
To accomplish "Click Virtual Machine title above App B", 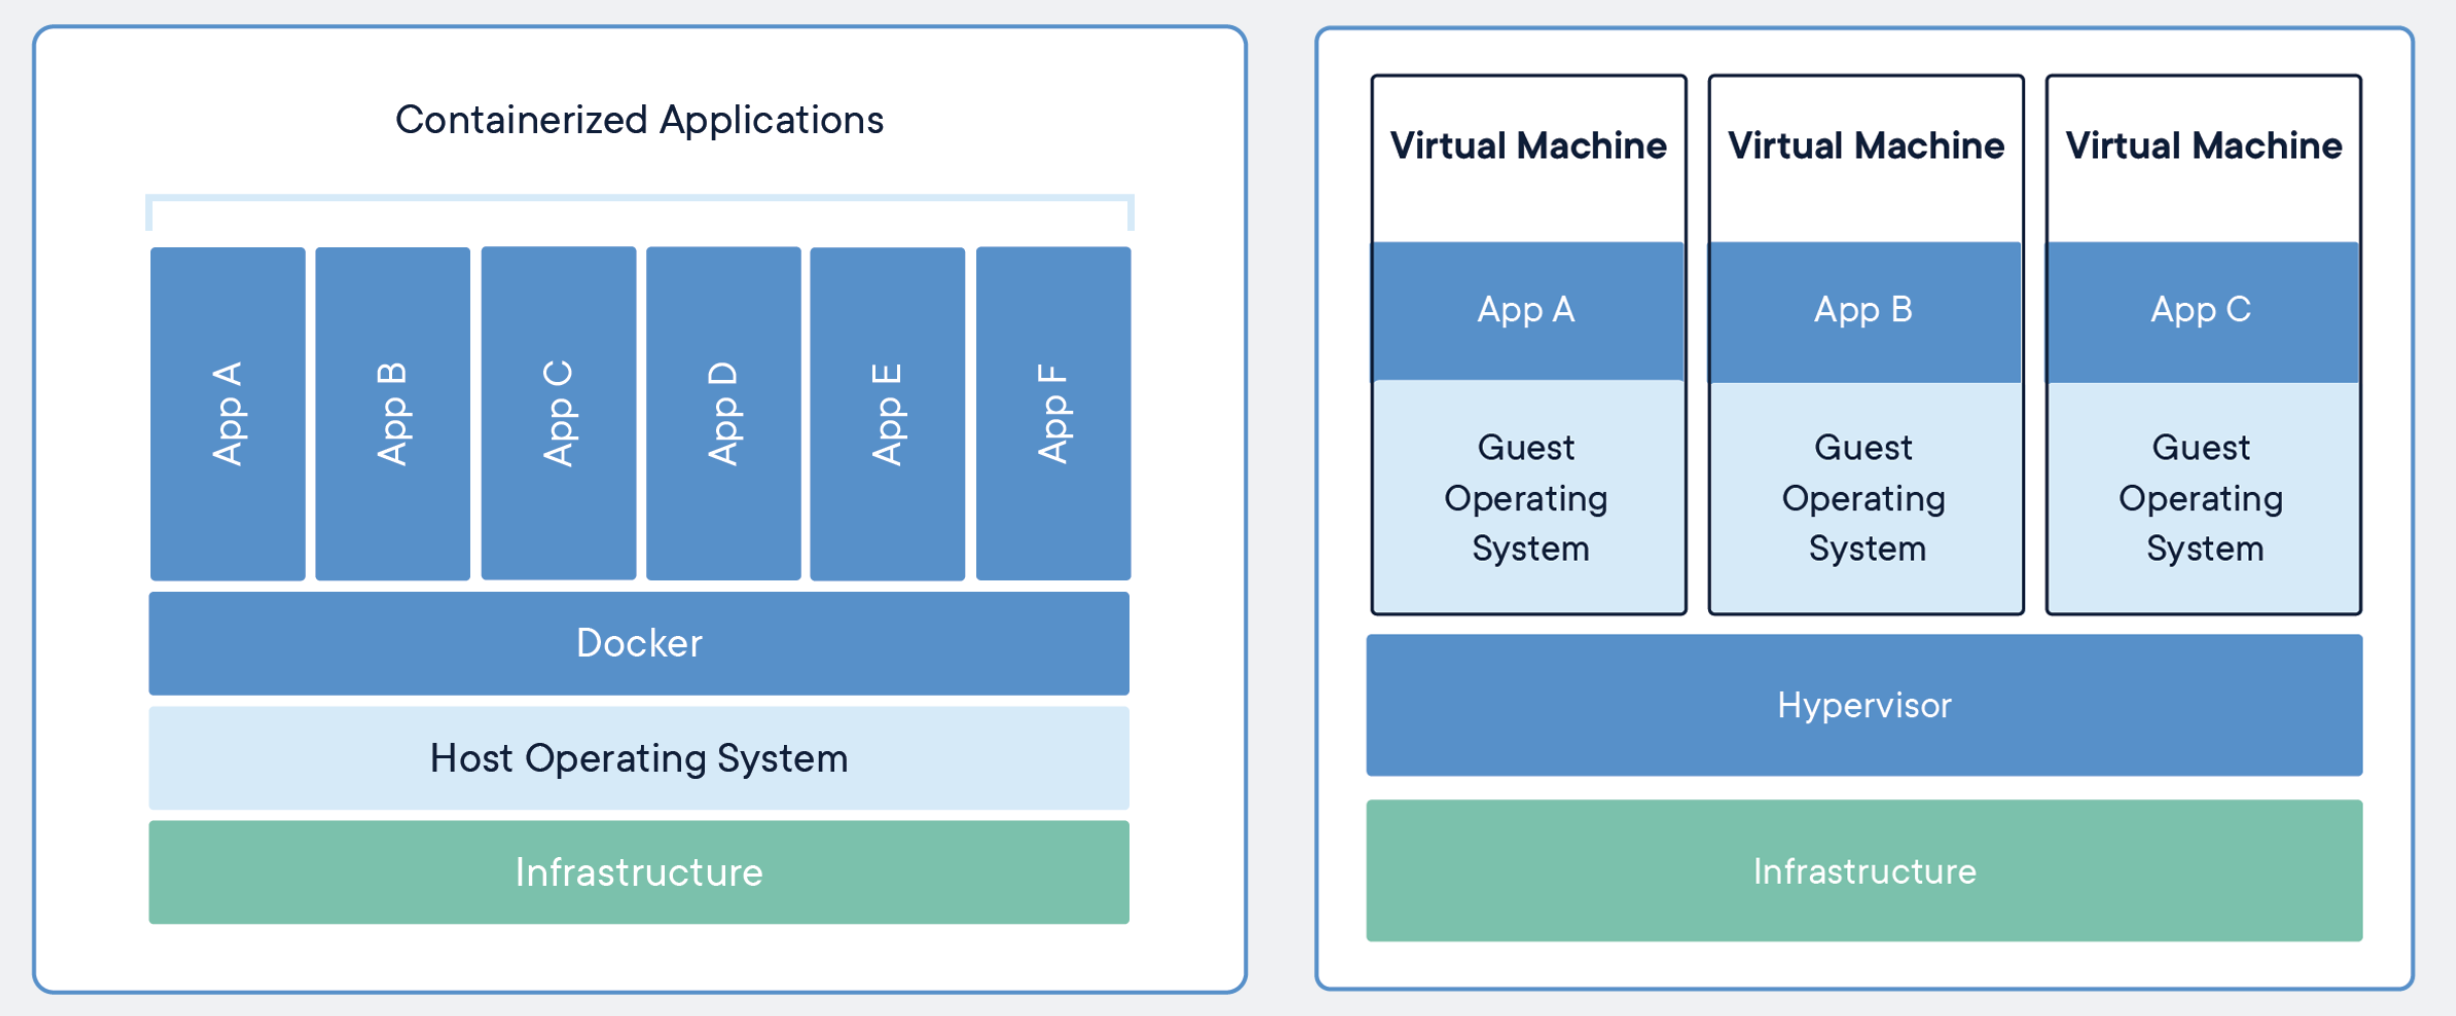I will 1866,146.
